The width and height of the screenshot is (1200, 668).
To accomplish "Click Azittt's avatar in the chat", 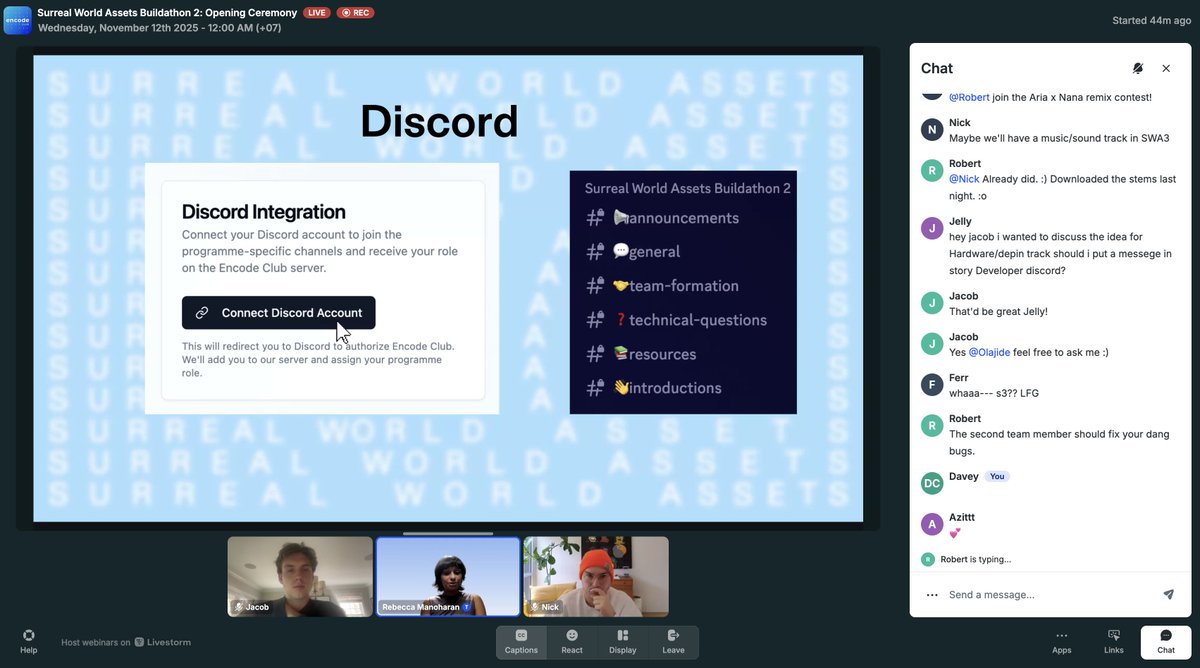I will 932,524.
